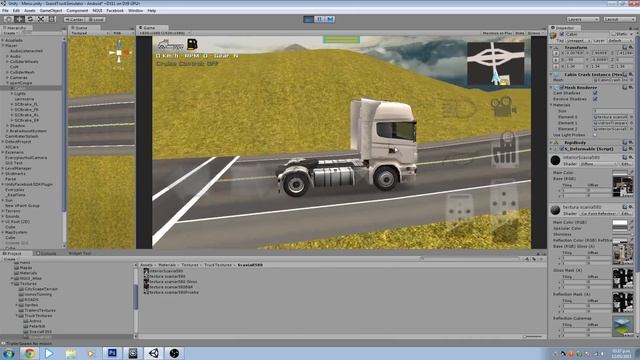Open Mesh Renderer component help icon
The image size is (640, 360).
(625, 87)
